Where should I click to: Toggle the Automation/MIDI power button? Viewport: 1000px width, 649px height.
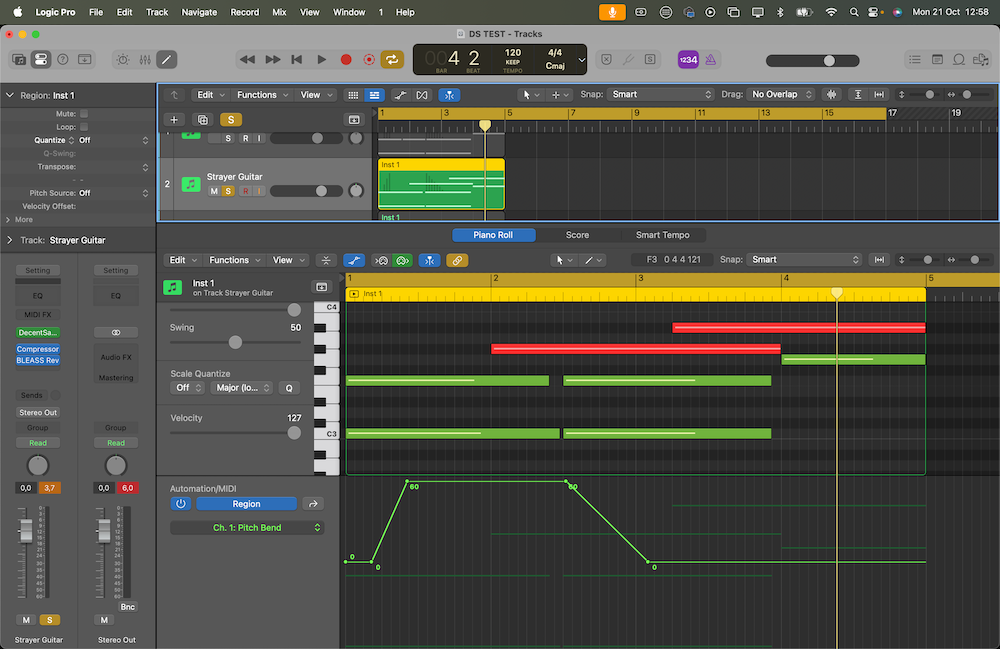click(x=180, y=504)
